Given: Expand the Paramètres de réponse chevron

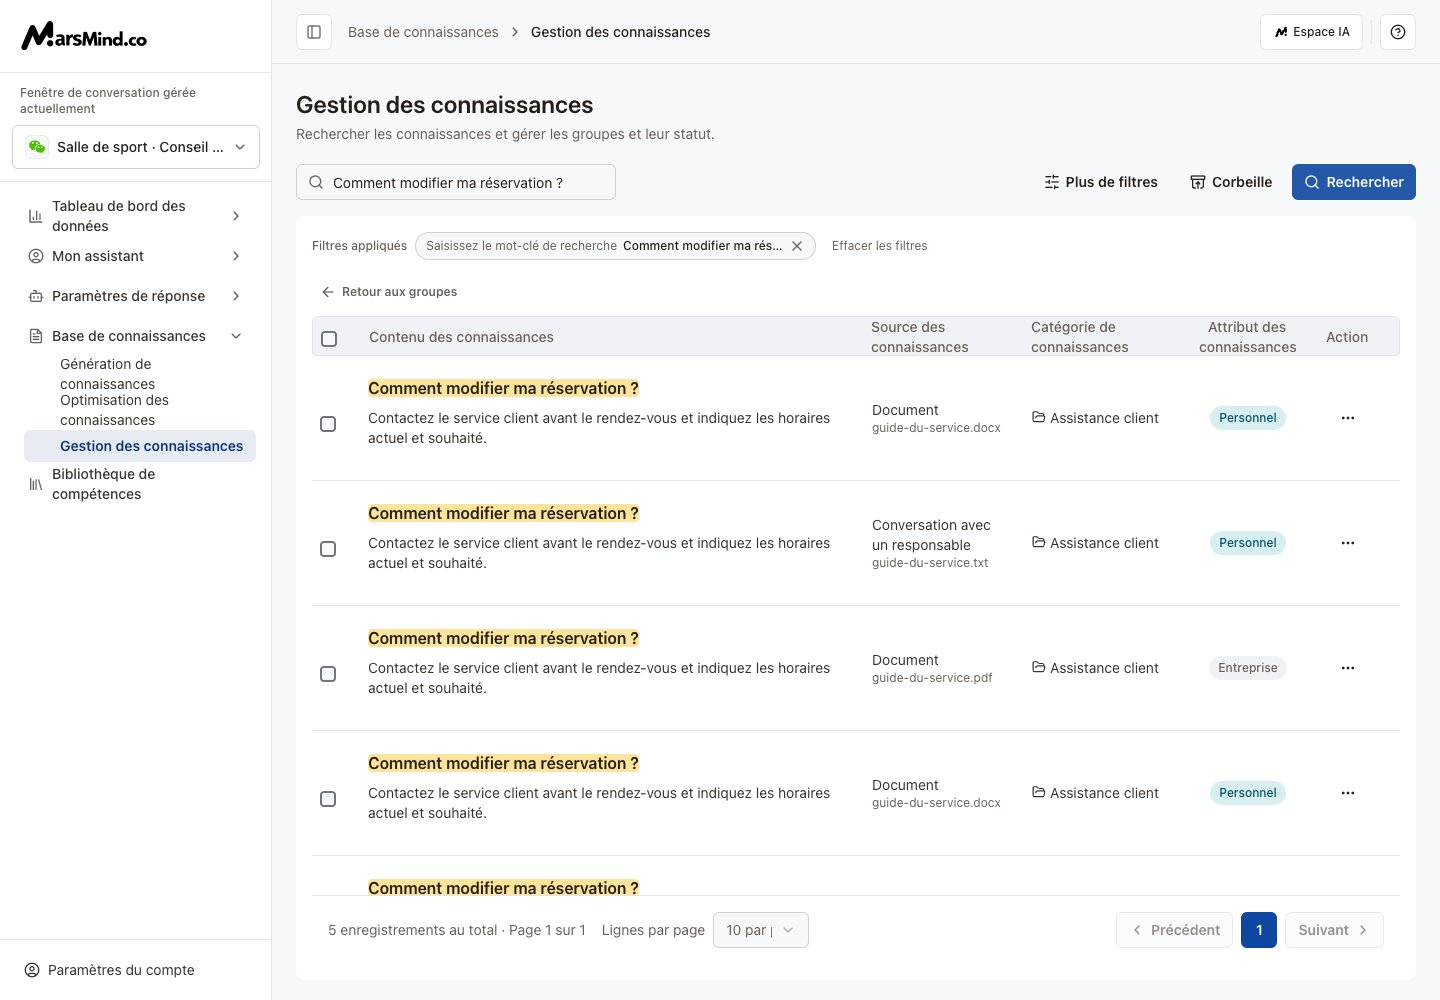Looking at the screenshot, I should pos(236,296).
